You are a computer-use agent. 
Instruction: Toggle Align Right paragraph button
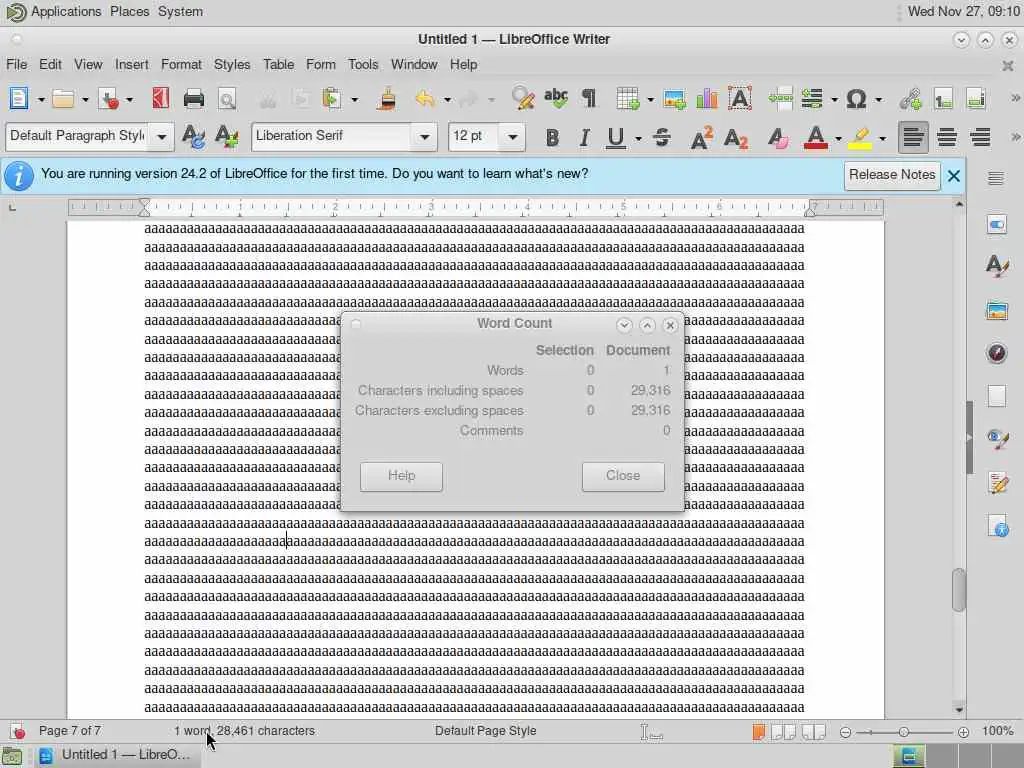(x=980, y=138)
